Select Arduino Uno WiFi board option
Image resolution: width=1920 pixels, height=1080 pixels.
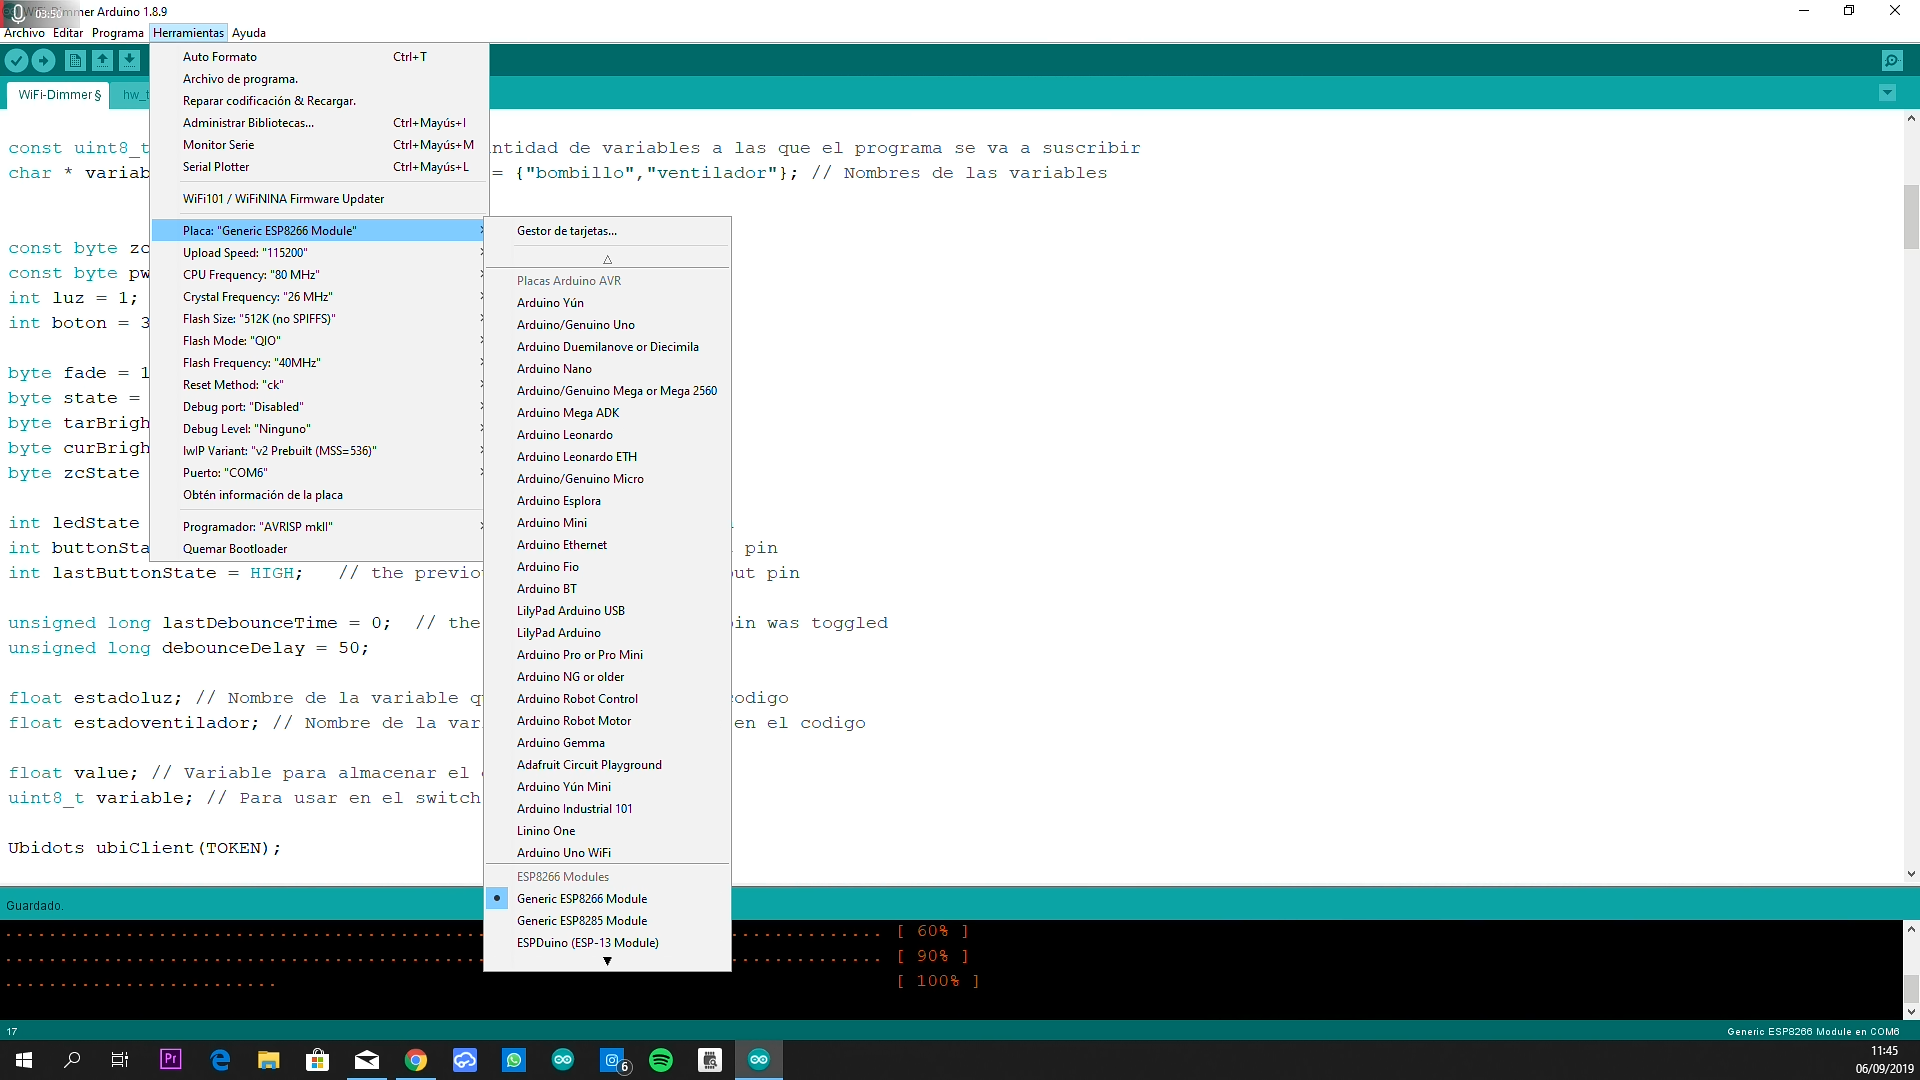coord(564,852)
